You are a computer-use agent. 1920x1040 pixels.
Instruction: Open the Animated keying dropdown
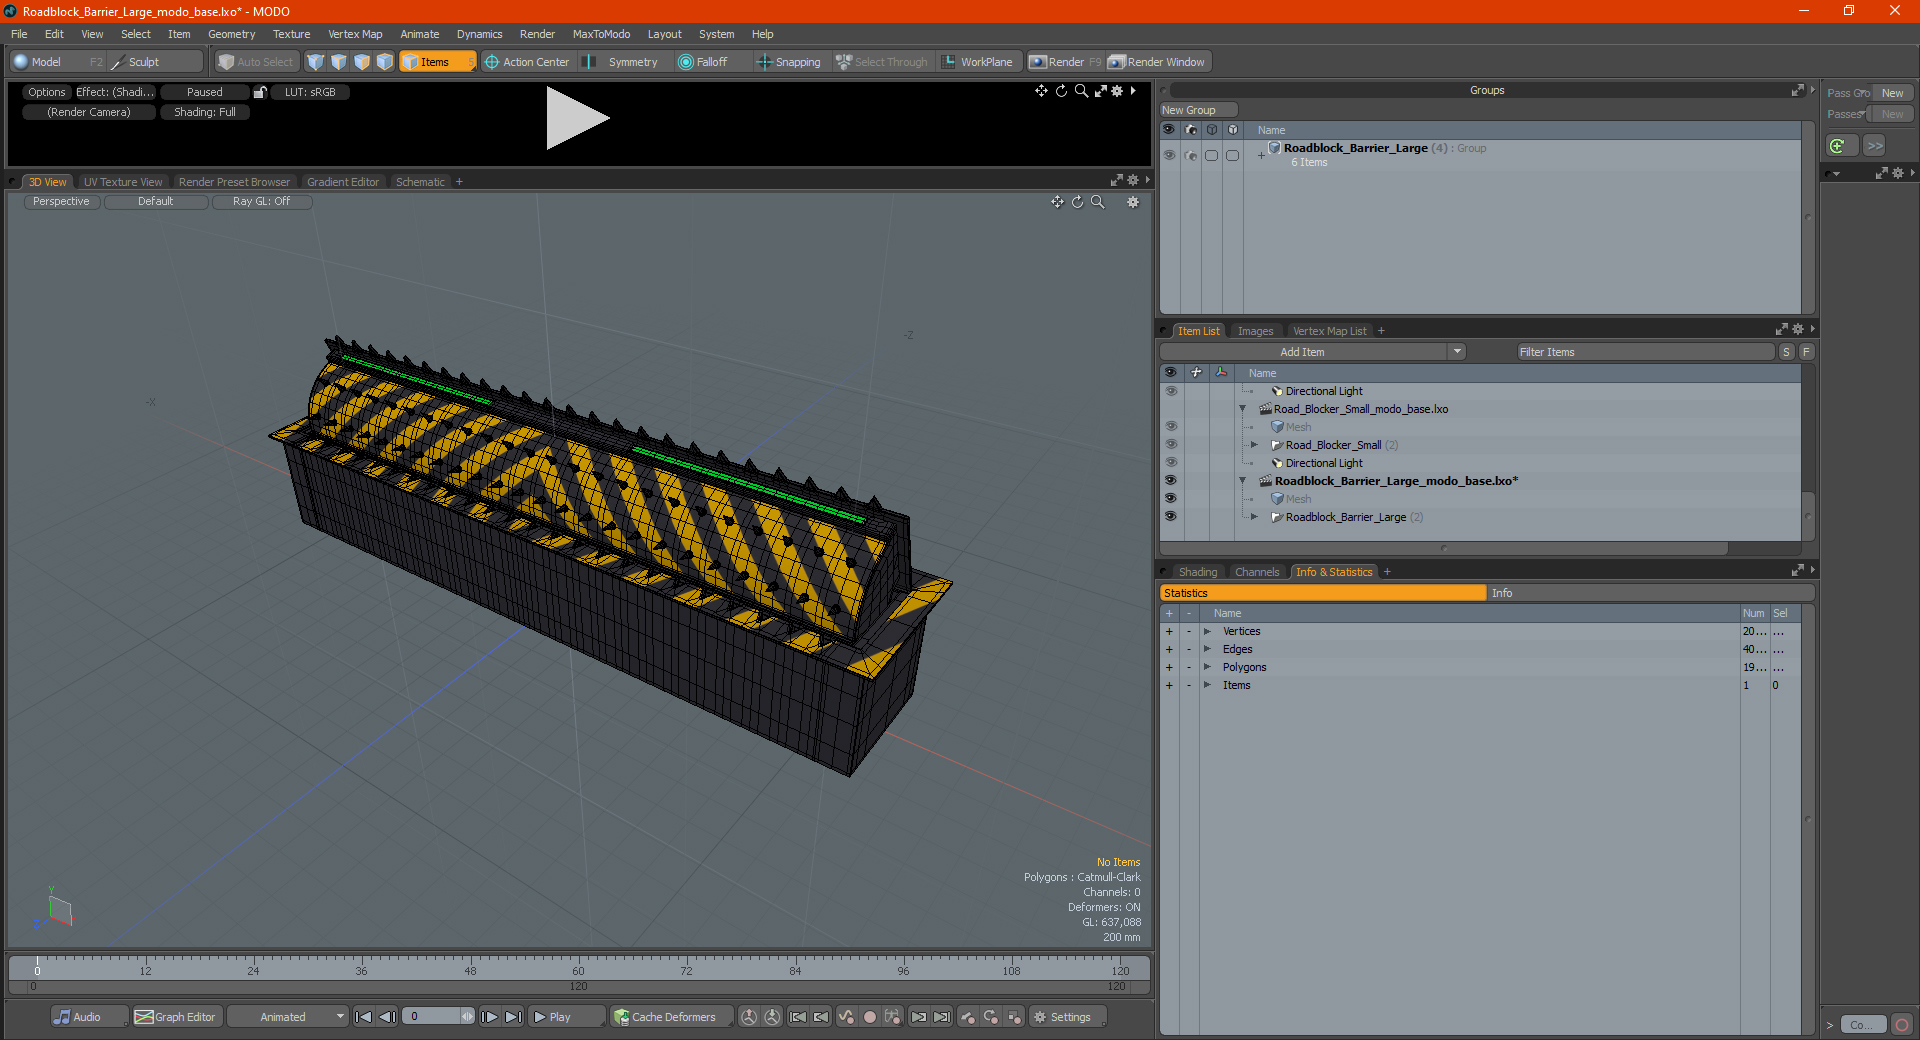point(288,1017)
